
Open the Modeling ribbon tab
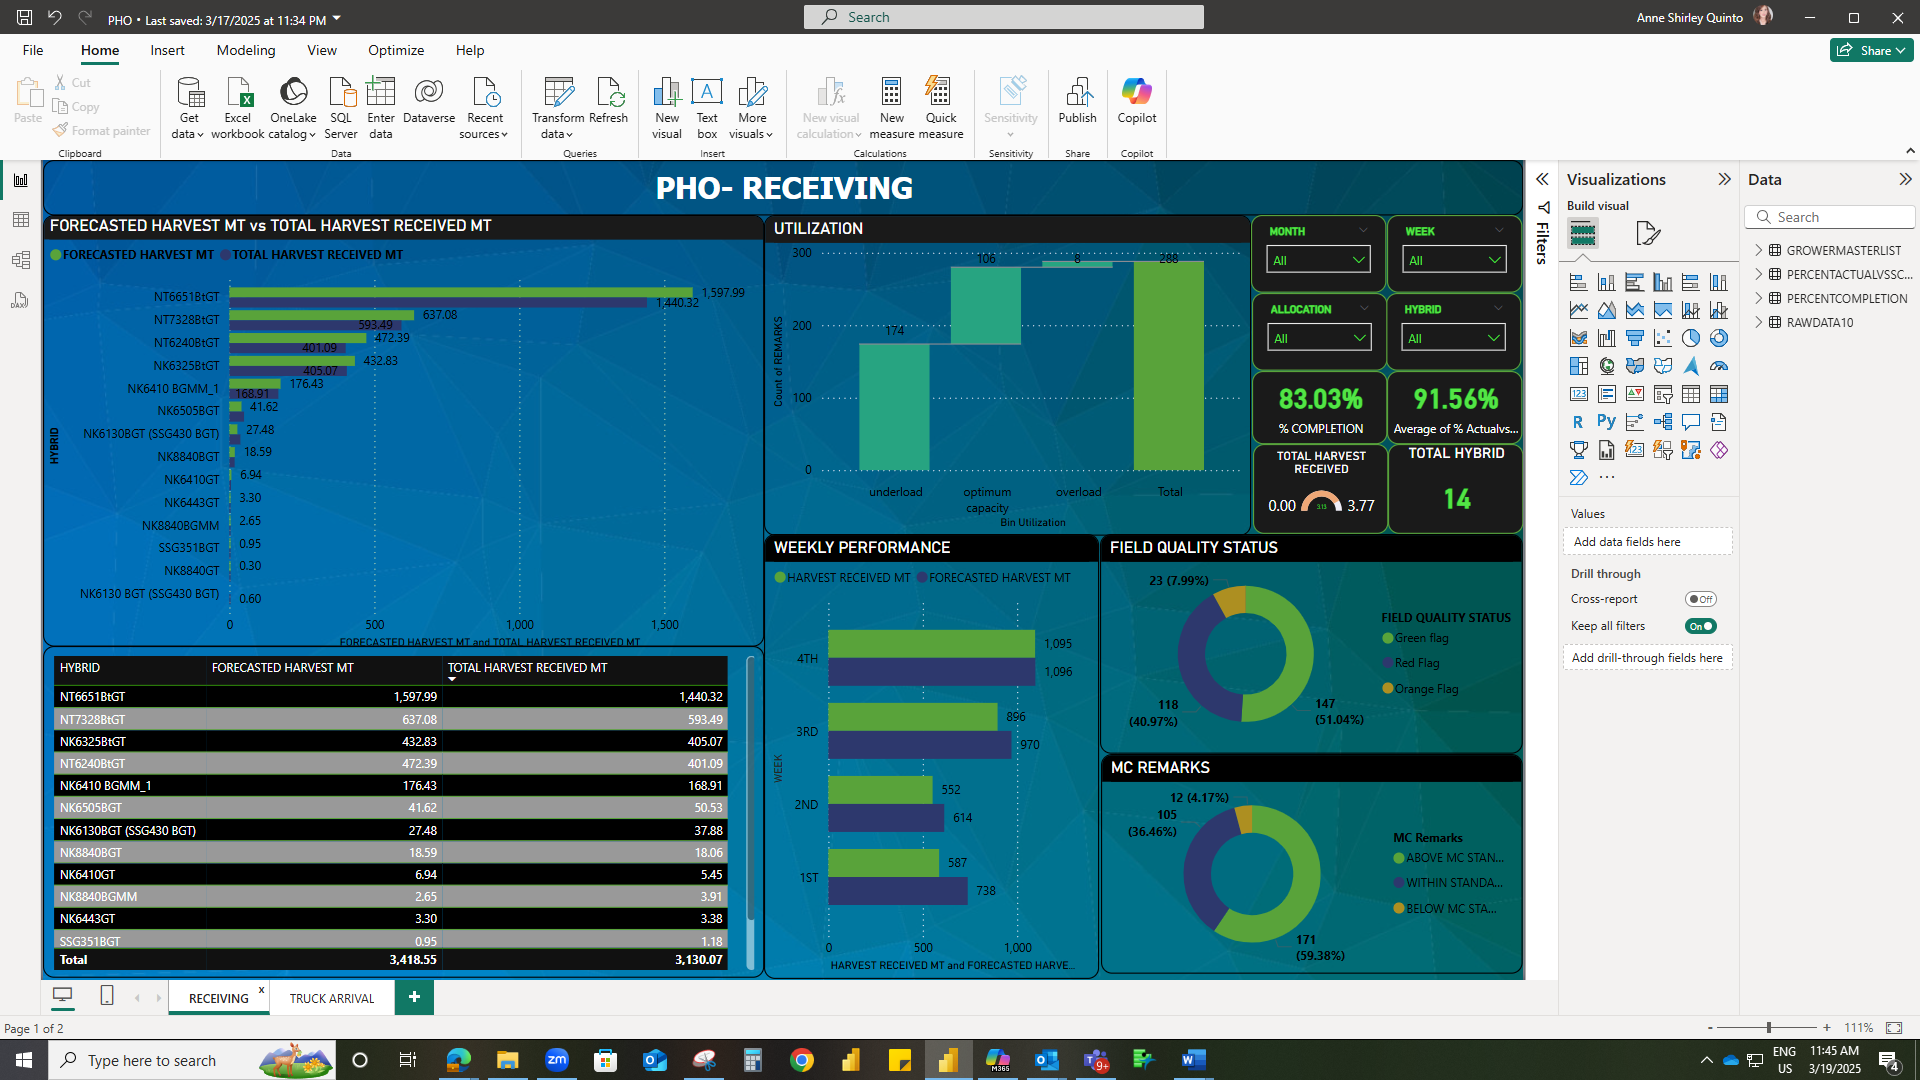click(x=245, y=50)
